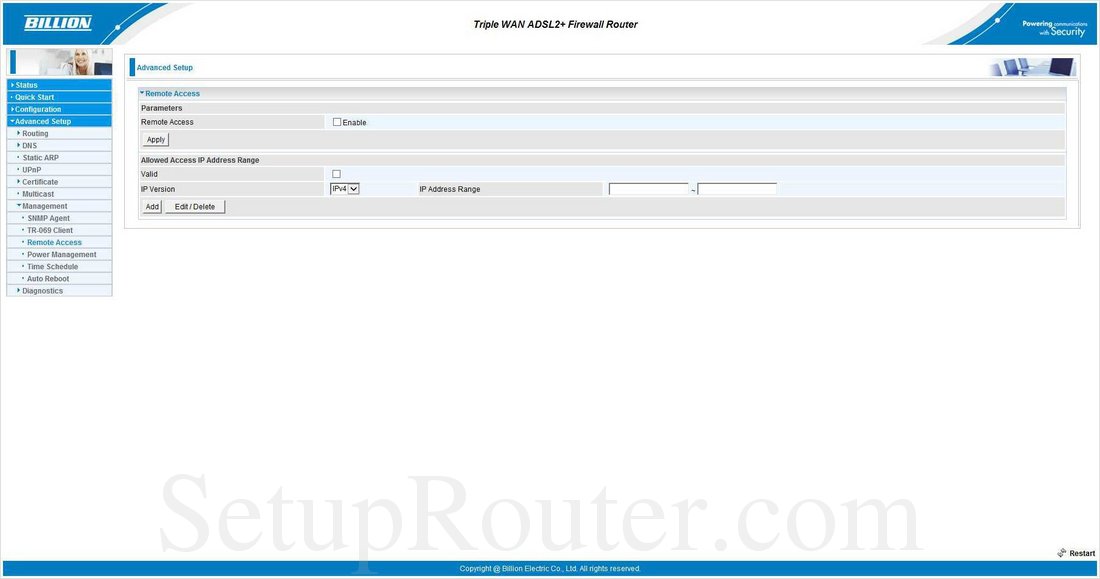Screen dimensions: 1100x579
Task: Select SNMP Agent in the sidebar
Action: [51, 217]
